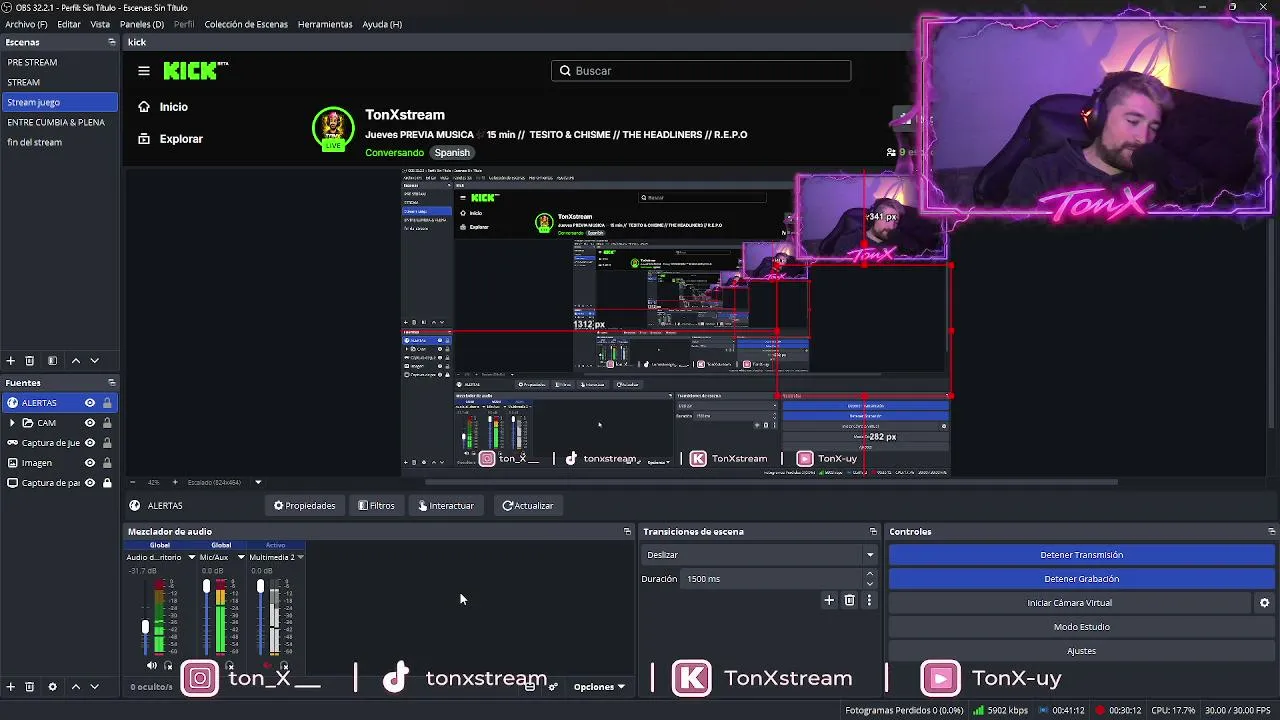Open the Herramientas menu
This screenshot has width=1280, height=720.
click(x=325, y=24)
